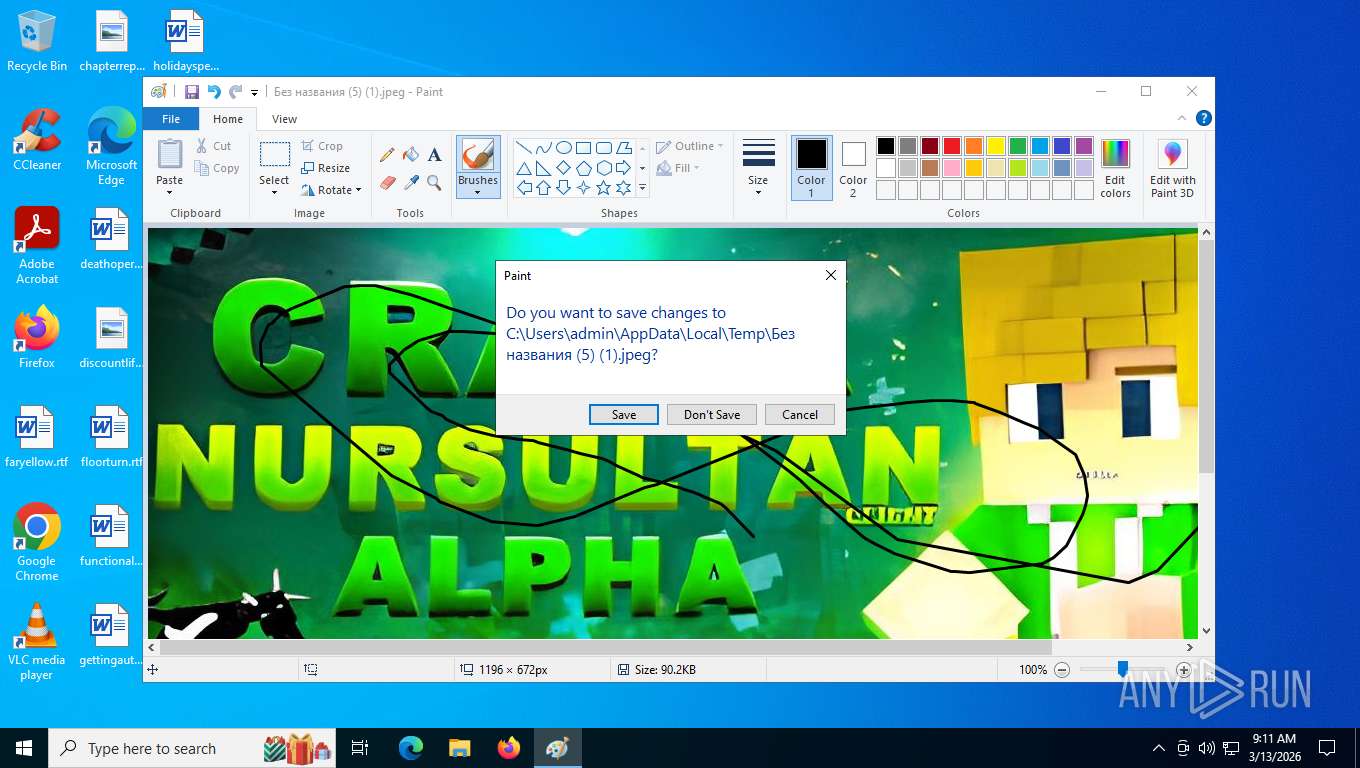This screenshot has width=1360, height=768.
Task: Switch to the View ribbon tab
Action: [284, 118]
